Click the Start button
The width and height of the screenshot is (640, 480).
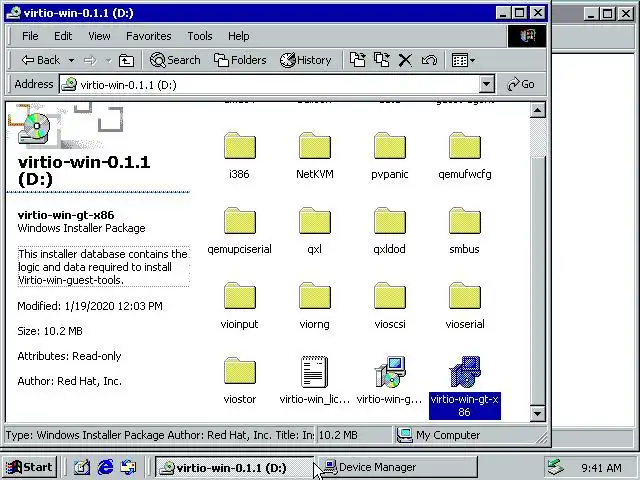point(29,467)
